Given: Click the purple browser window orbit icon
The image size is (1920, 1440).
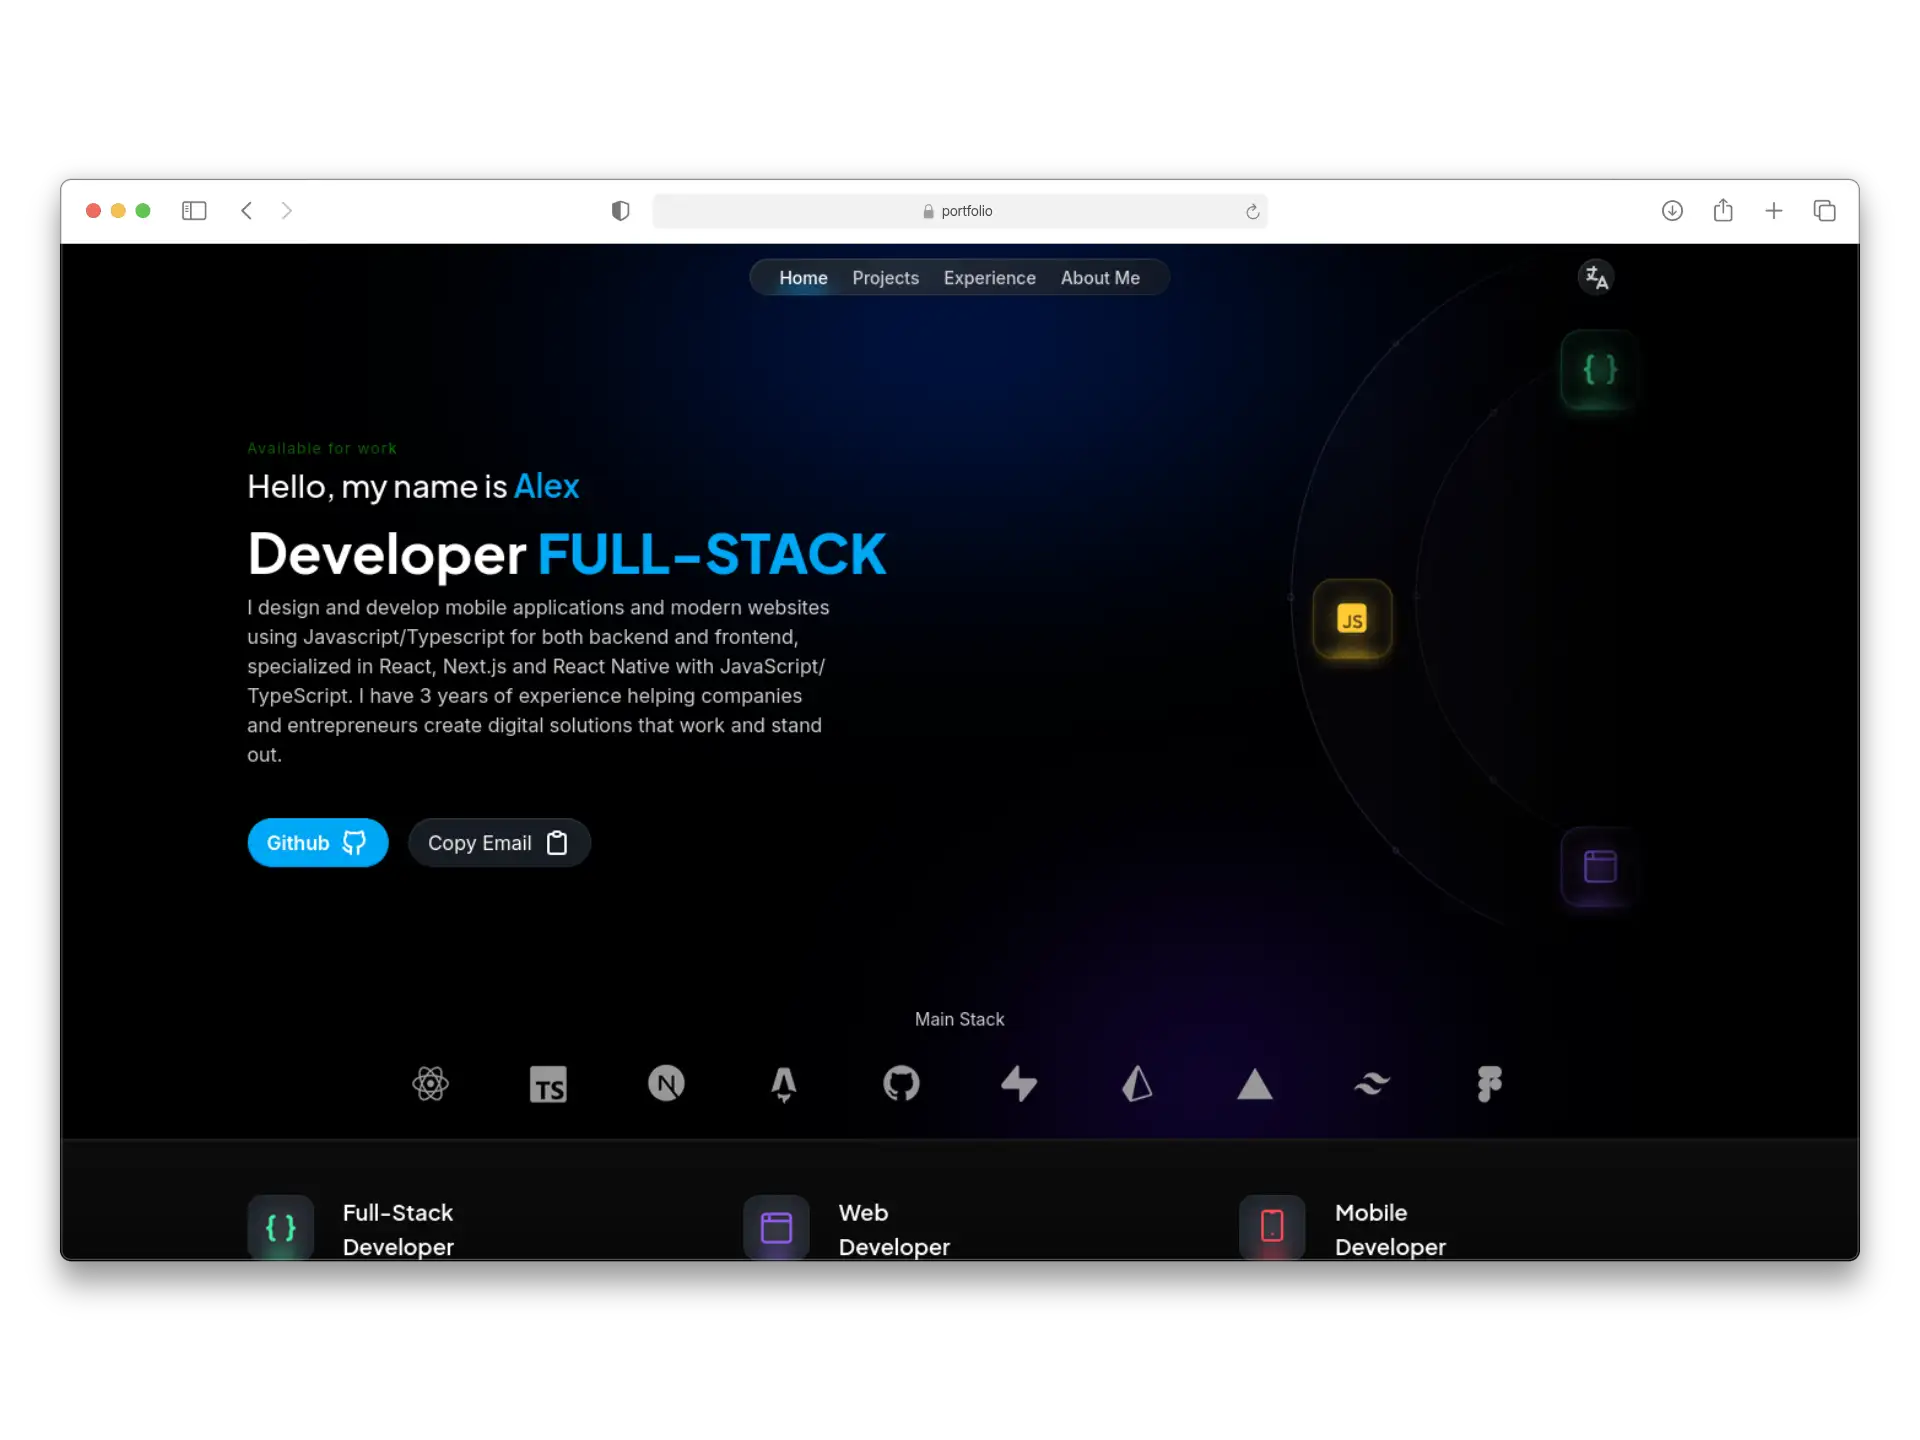Looking at the screenshot, I should coord(1599,866).
